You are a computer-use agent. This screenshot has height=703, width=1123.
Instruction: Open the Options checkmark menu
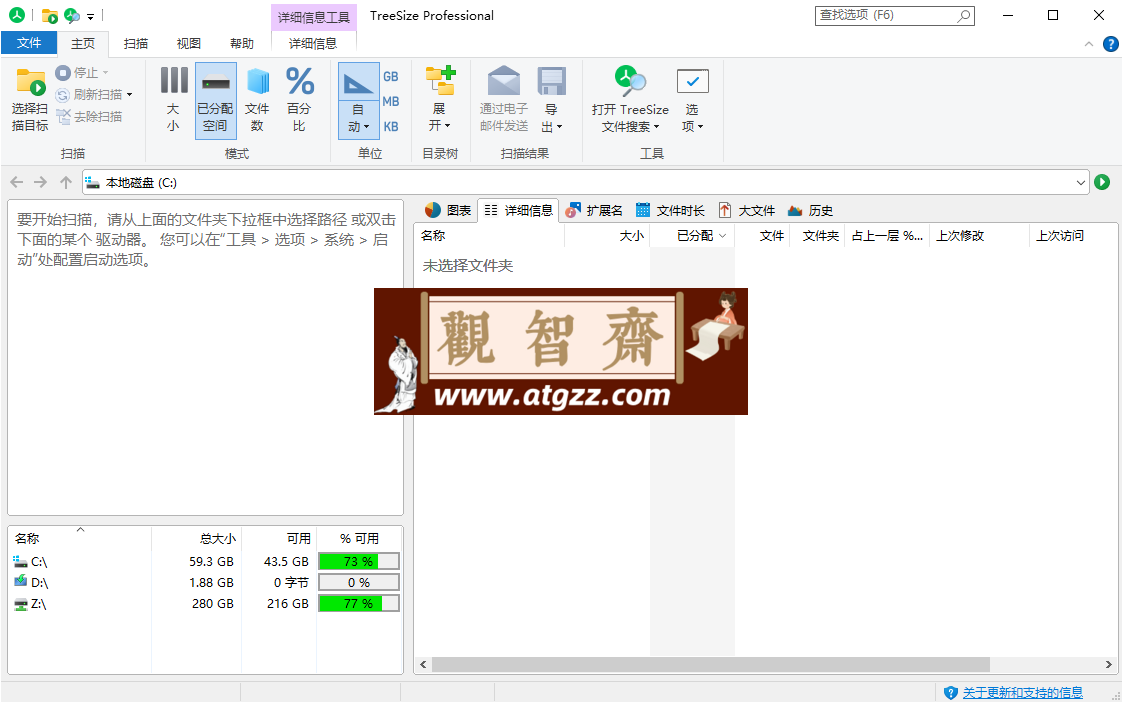tap(692, 101)
